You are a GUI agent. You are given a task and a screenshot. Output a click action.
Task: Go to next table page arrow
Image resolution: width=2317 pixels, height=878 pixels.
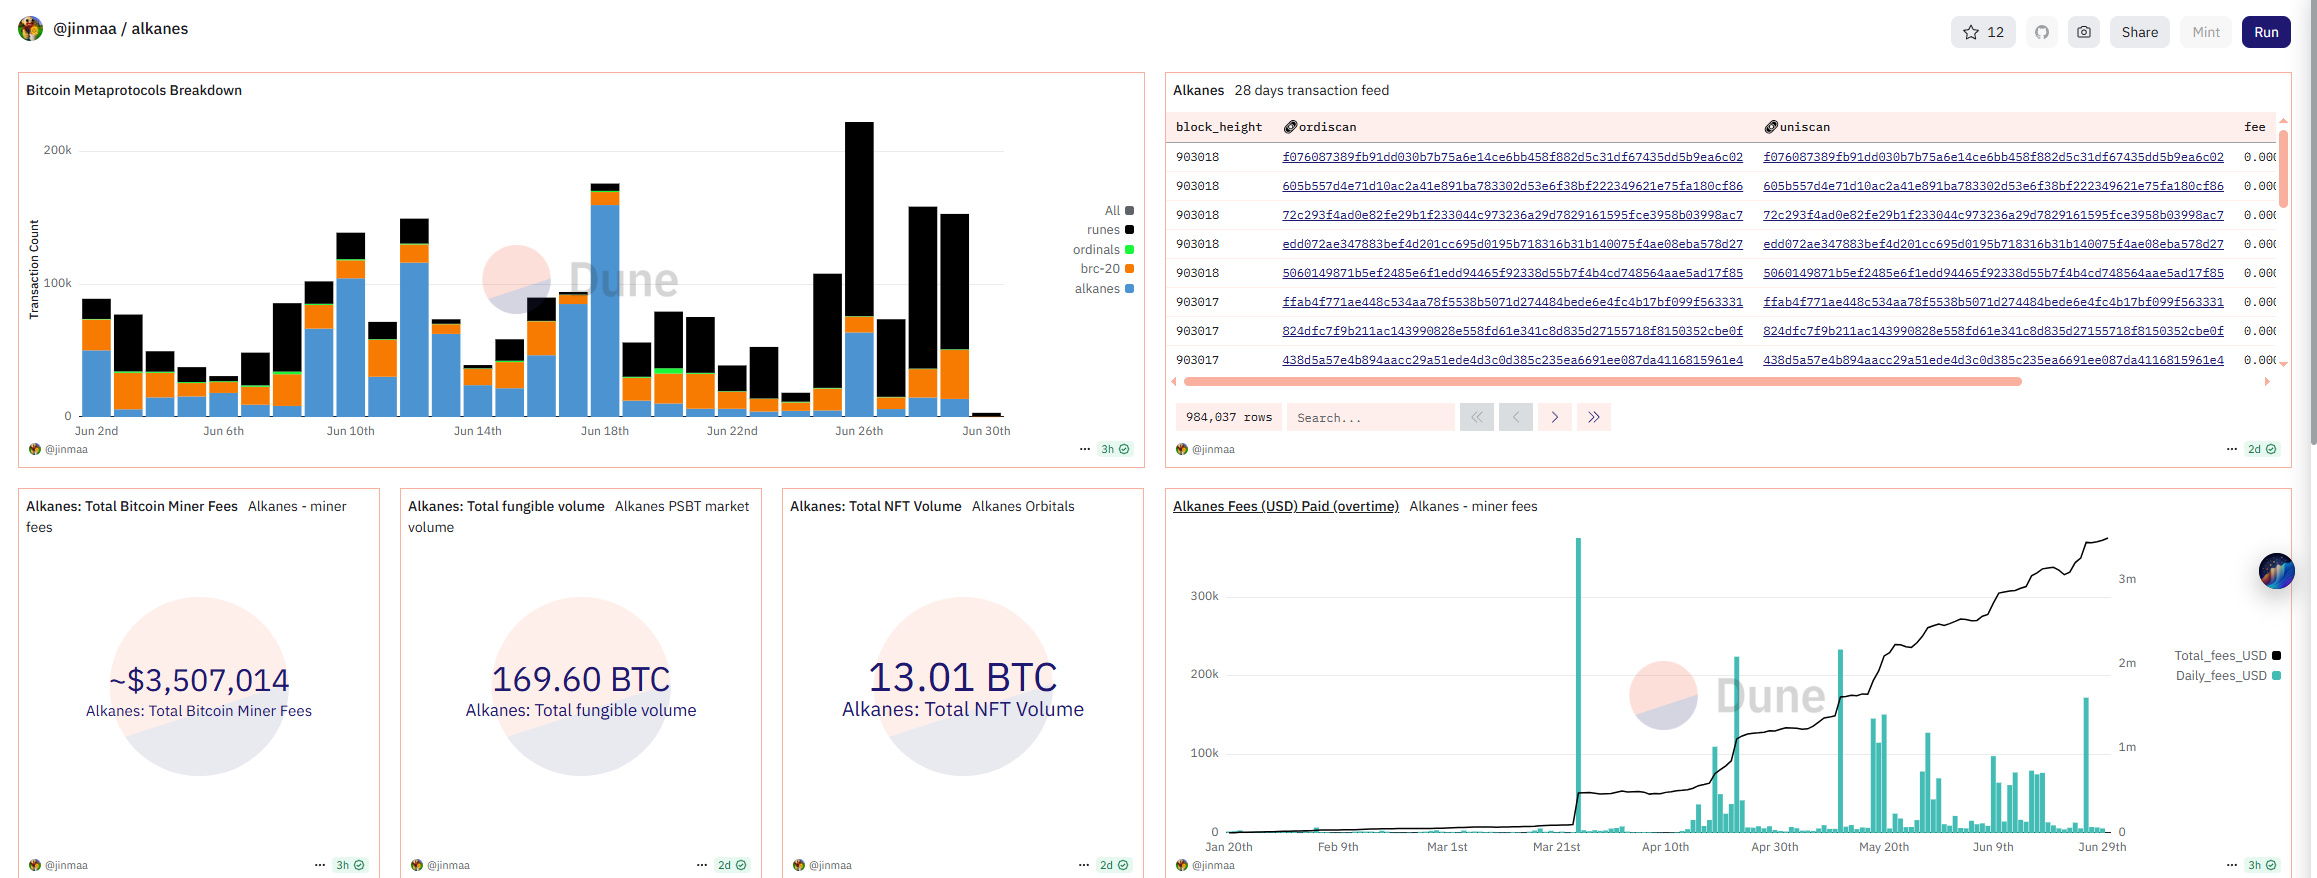pyautogui.click(x=1555, y=417)
